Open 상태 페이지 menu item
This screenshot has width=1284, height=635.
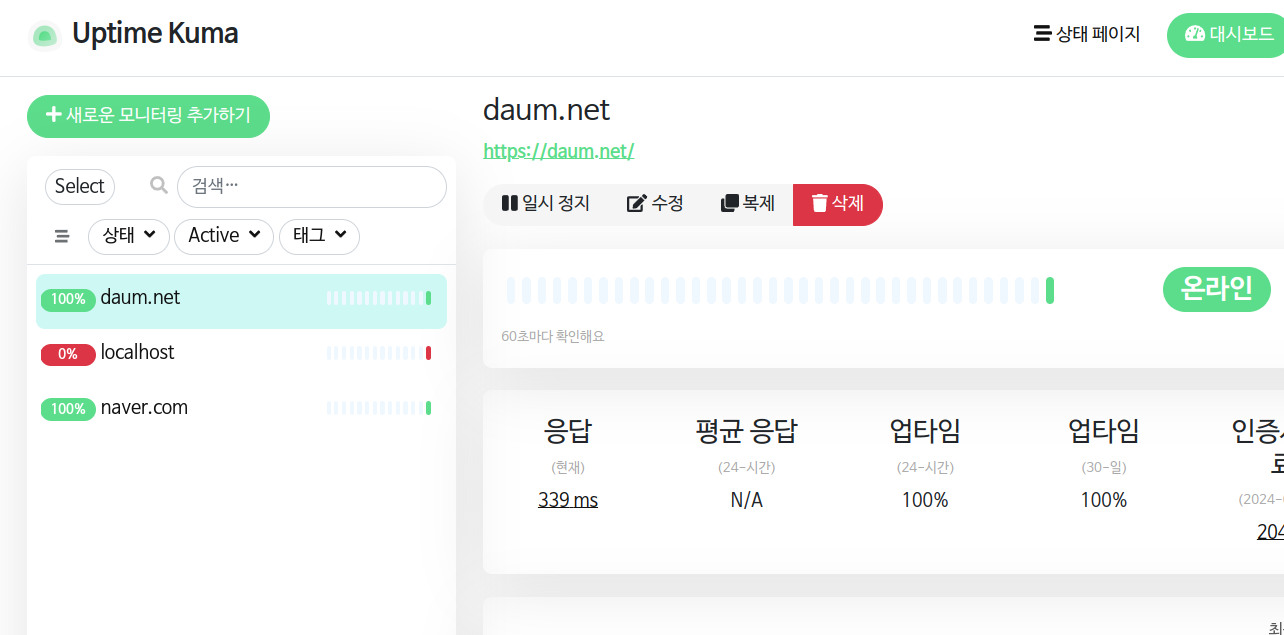(x=1087, y=34)
